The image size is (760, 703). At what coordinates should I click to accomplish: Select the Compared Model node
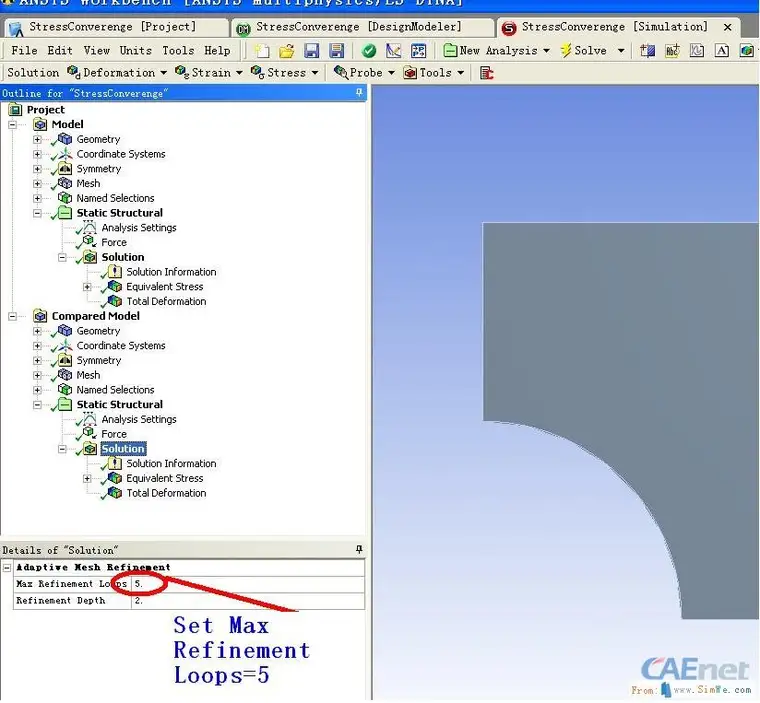95,316
